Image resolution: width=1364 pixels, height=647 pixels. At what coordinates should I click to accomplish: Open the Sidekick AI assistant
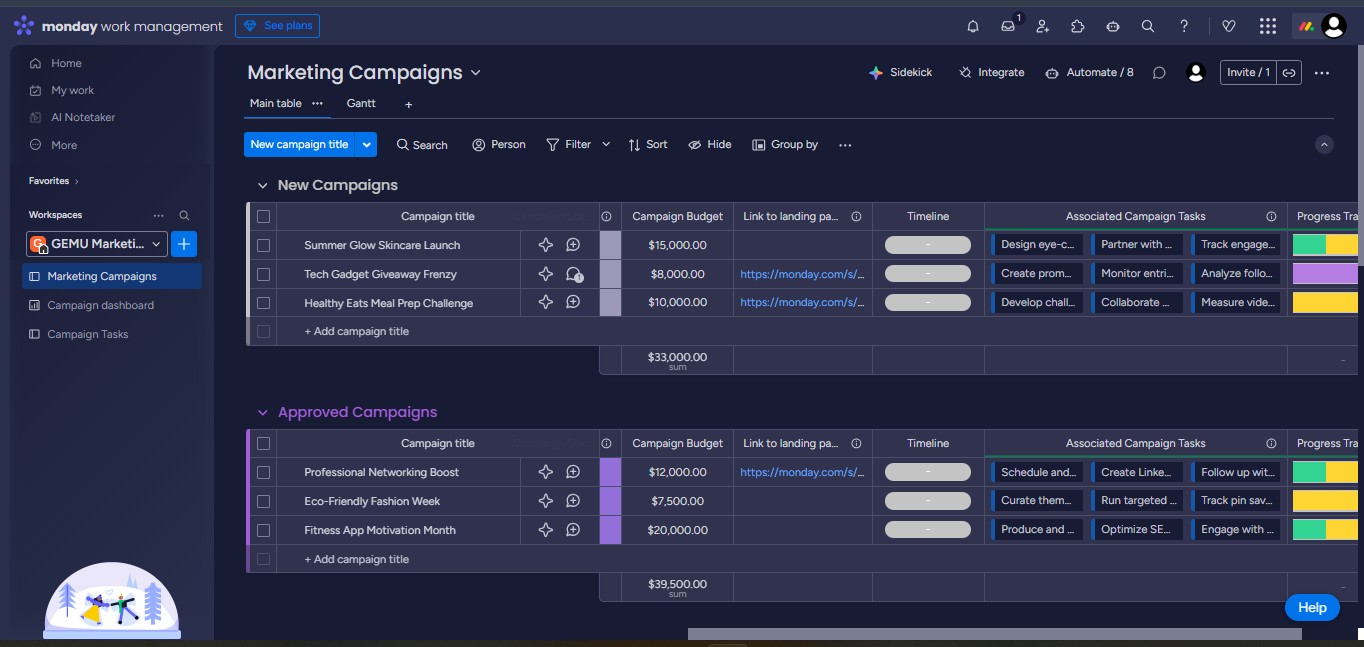point(900,73)
